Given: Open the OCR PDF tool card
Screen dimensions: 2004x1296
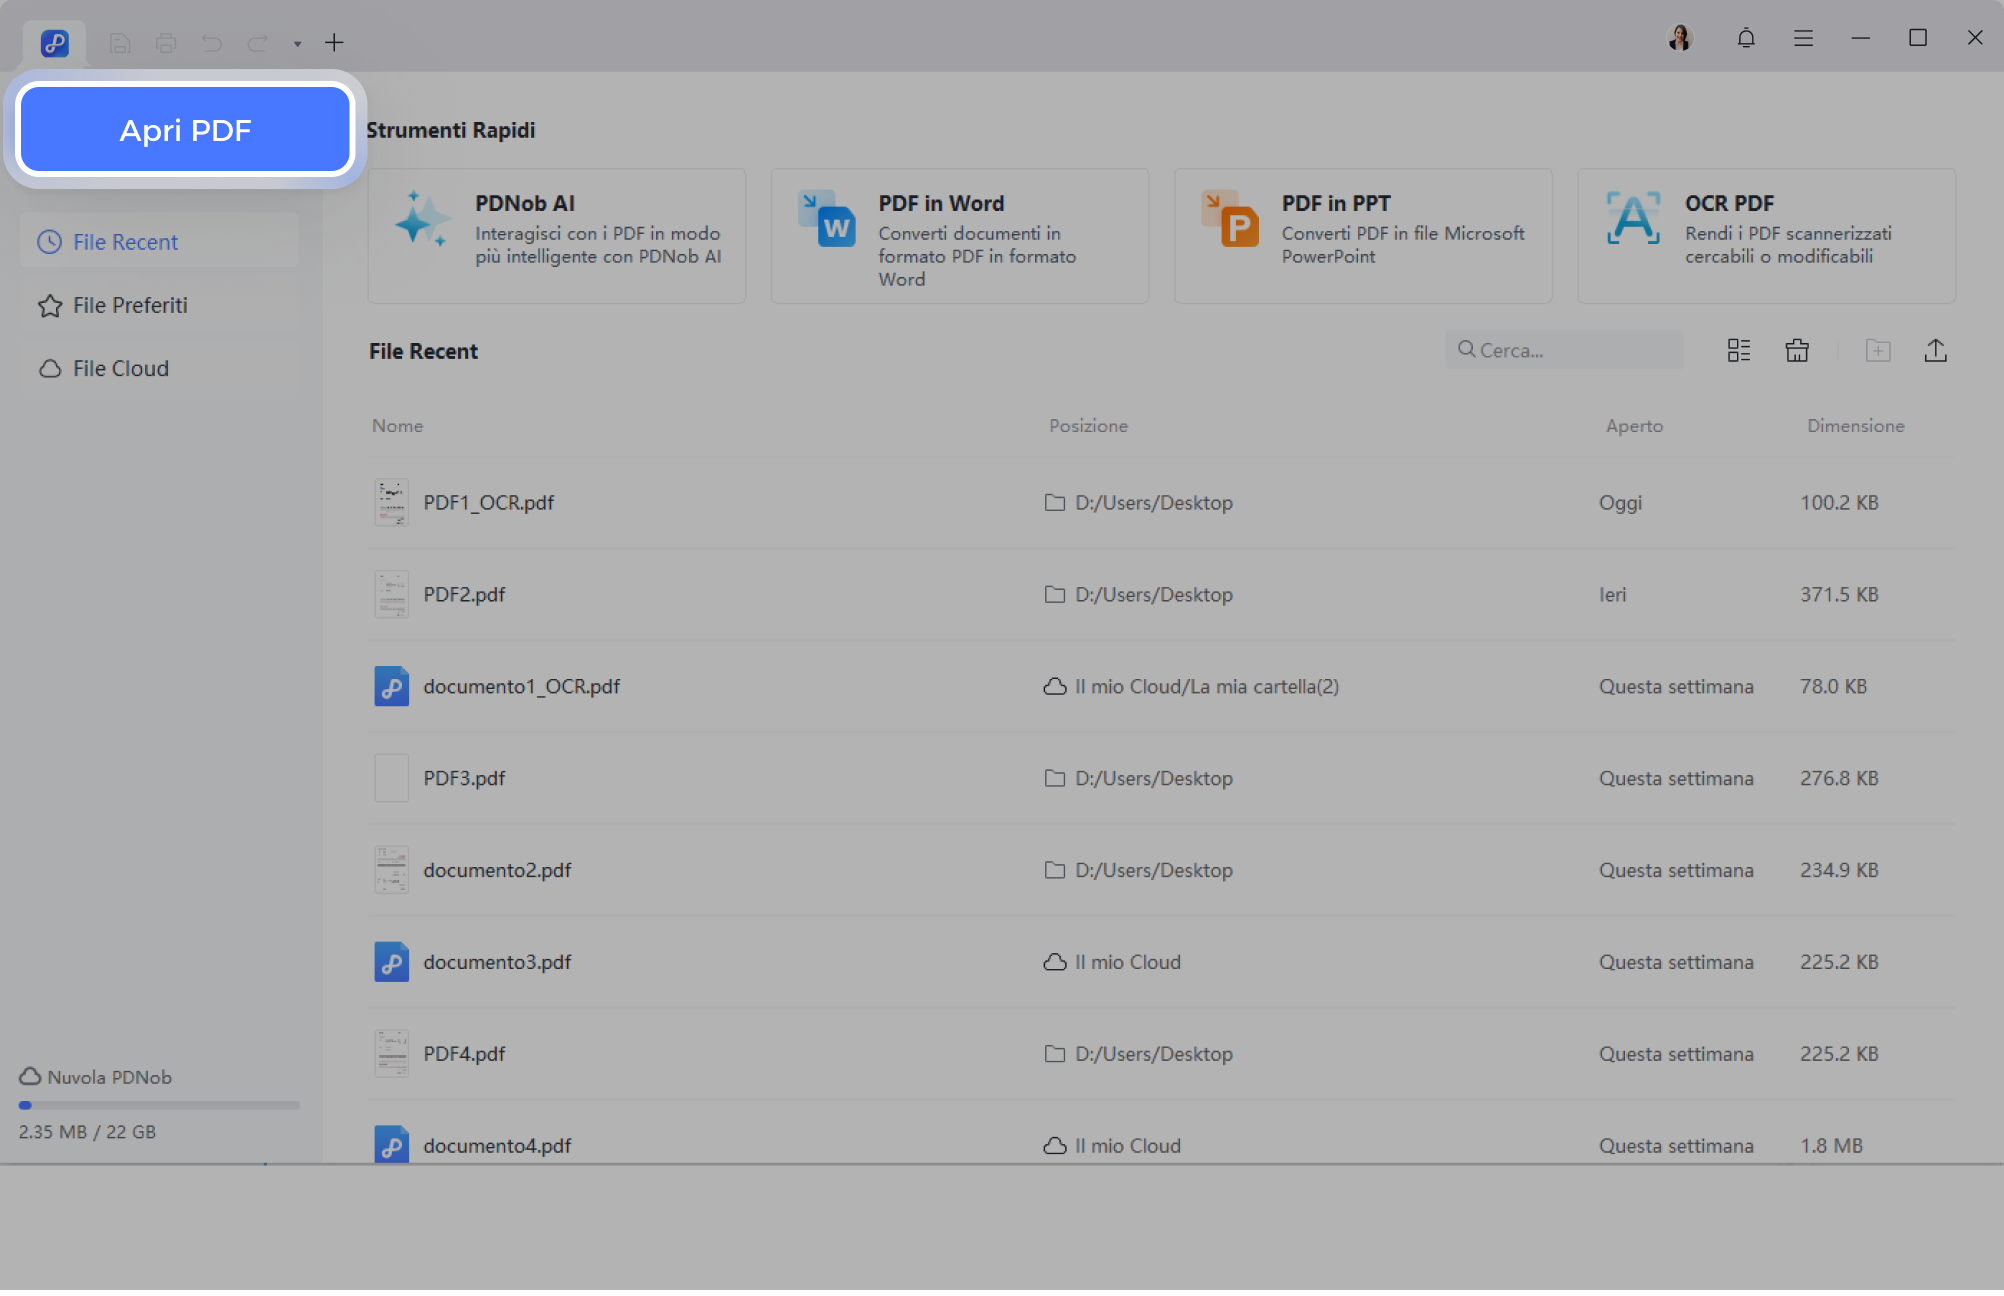Looking at the screenshot, I should [1767, 236].
